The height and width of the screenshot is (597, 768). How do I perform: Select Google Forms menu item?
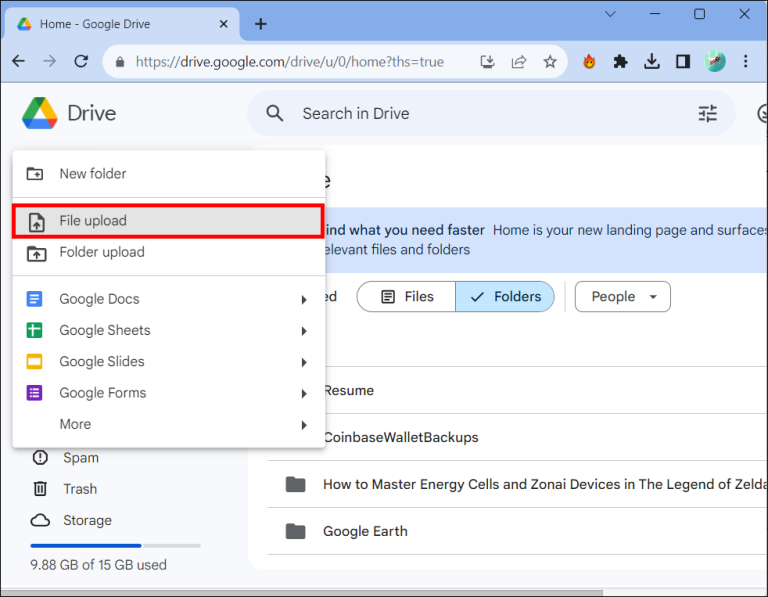point(168,393)
